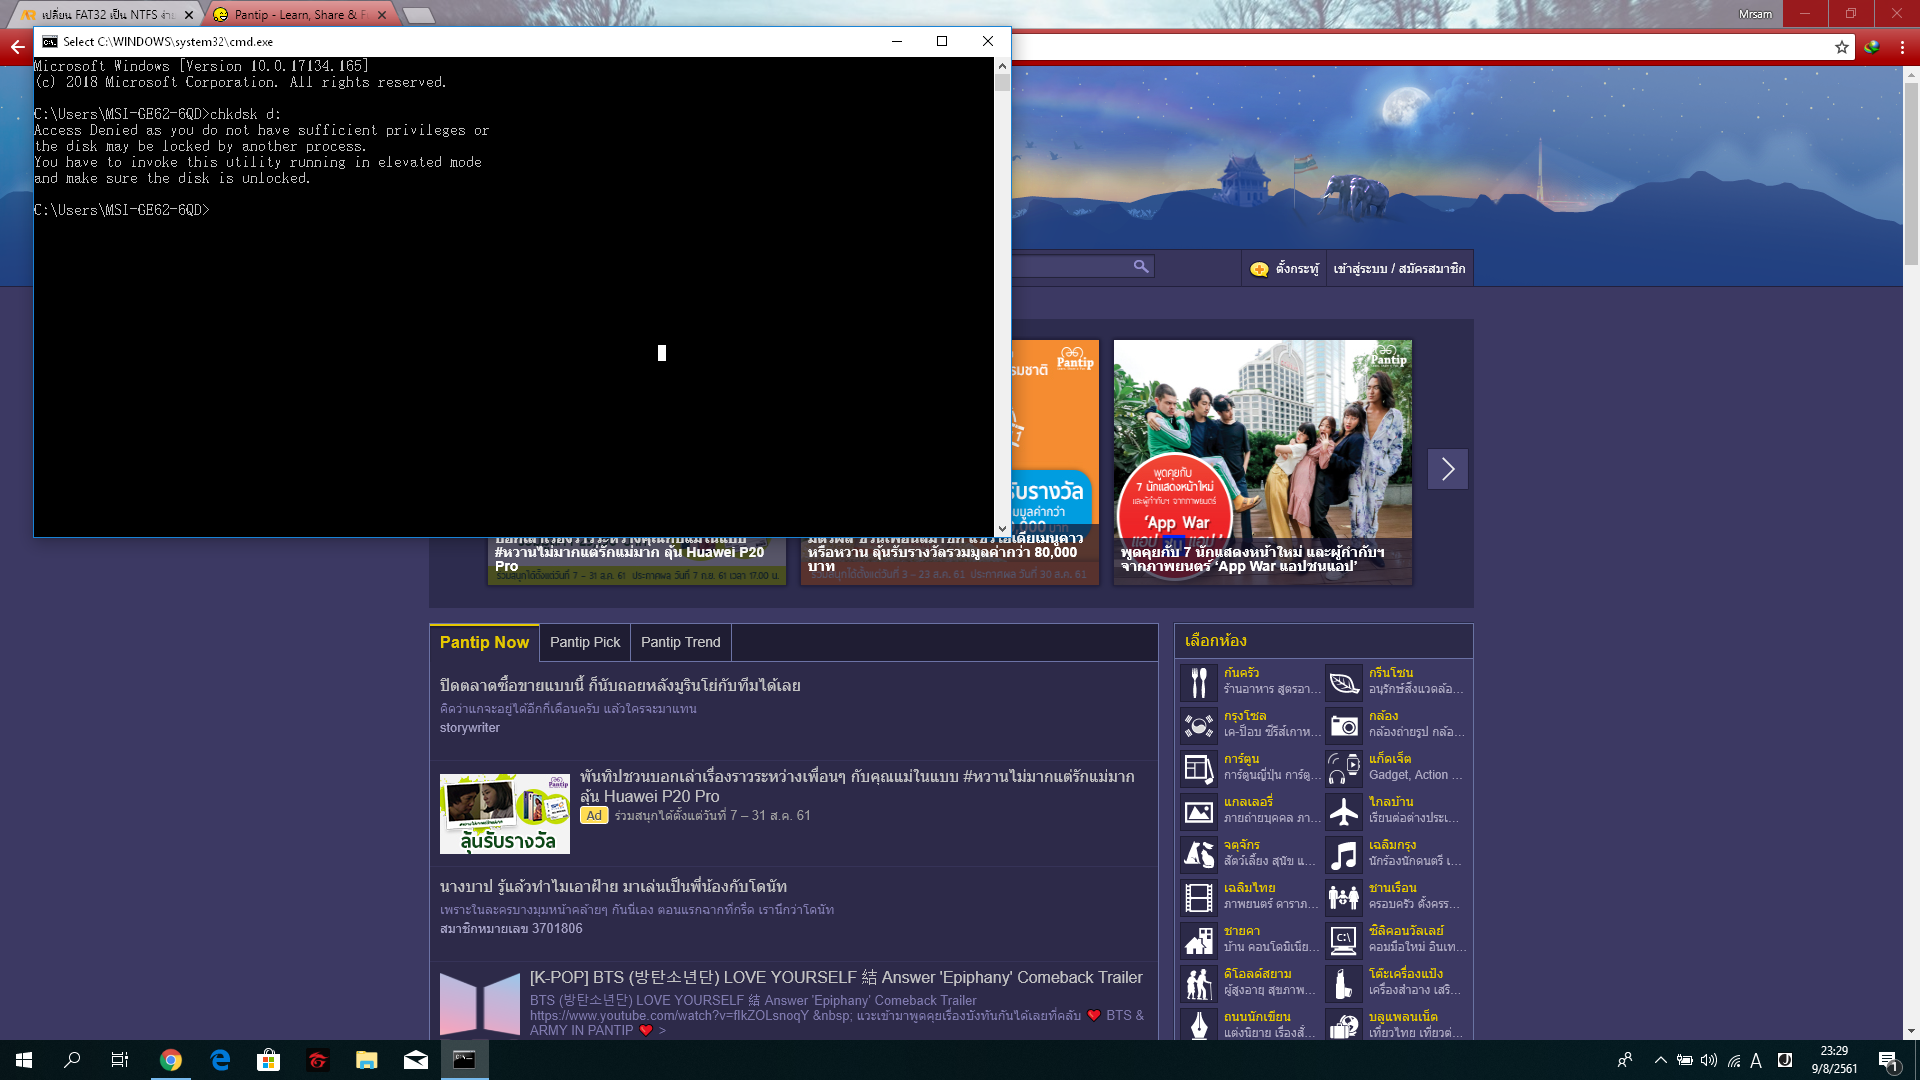The height and width of the screenshot is (1080, 1920).
Task: Click the airplane study-abroad room icon
Action: coord(1343,811)
